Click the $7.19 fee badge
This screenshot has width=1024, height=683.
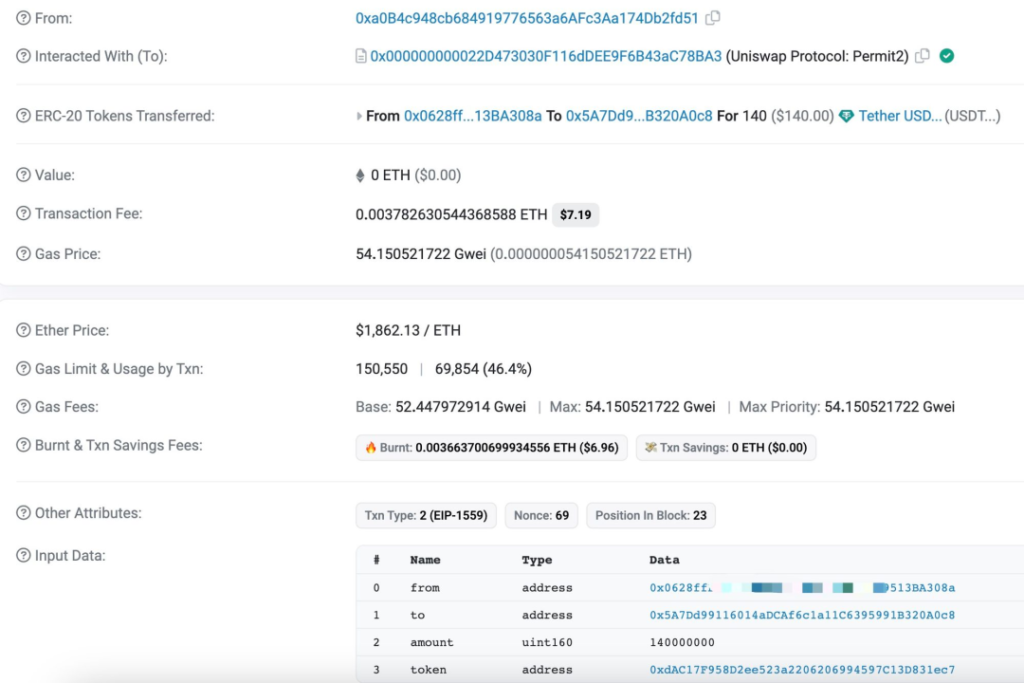(x=575, y=214)
